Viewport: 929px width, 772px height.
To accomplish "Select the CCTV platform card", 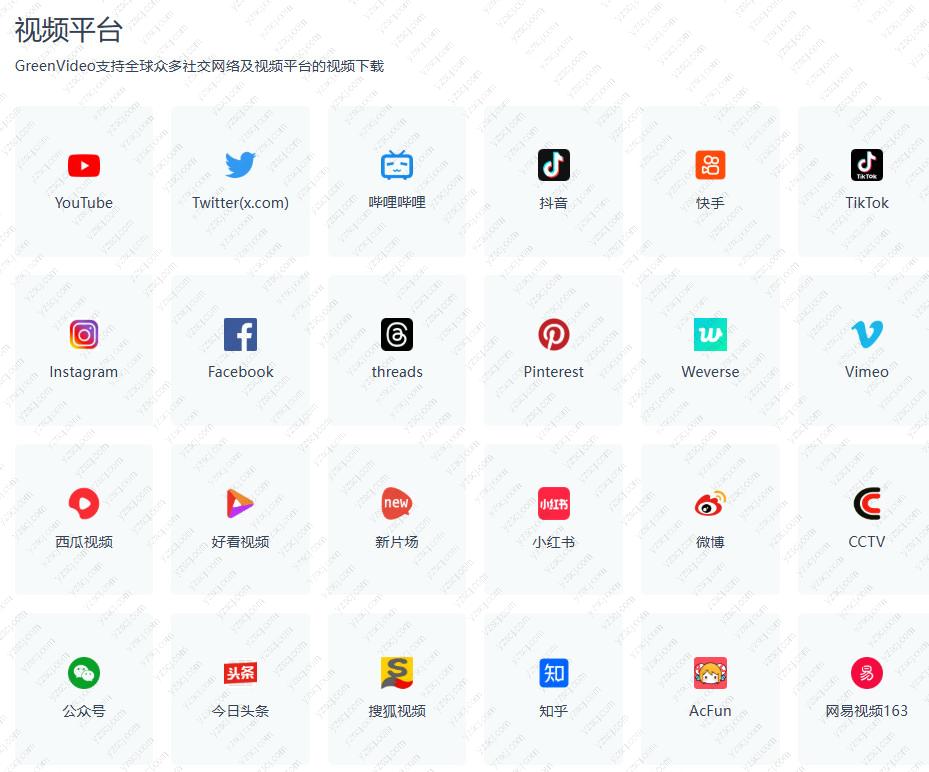I will click(x=863, y=519).
